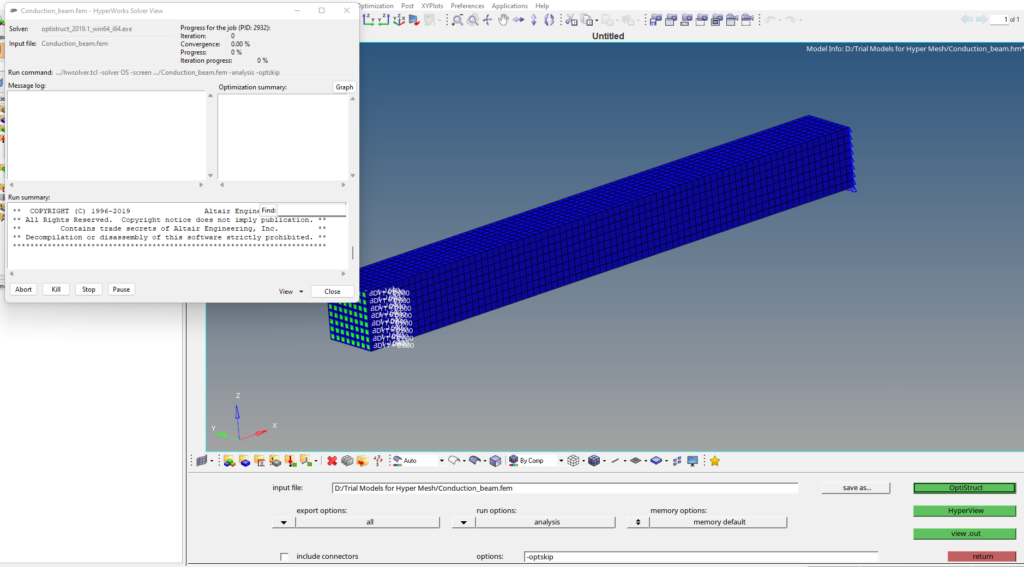Click the camera capture page icon

pyautogui.click(x=670, y=20)
